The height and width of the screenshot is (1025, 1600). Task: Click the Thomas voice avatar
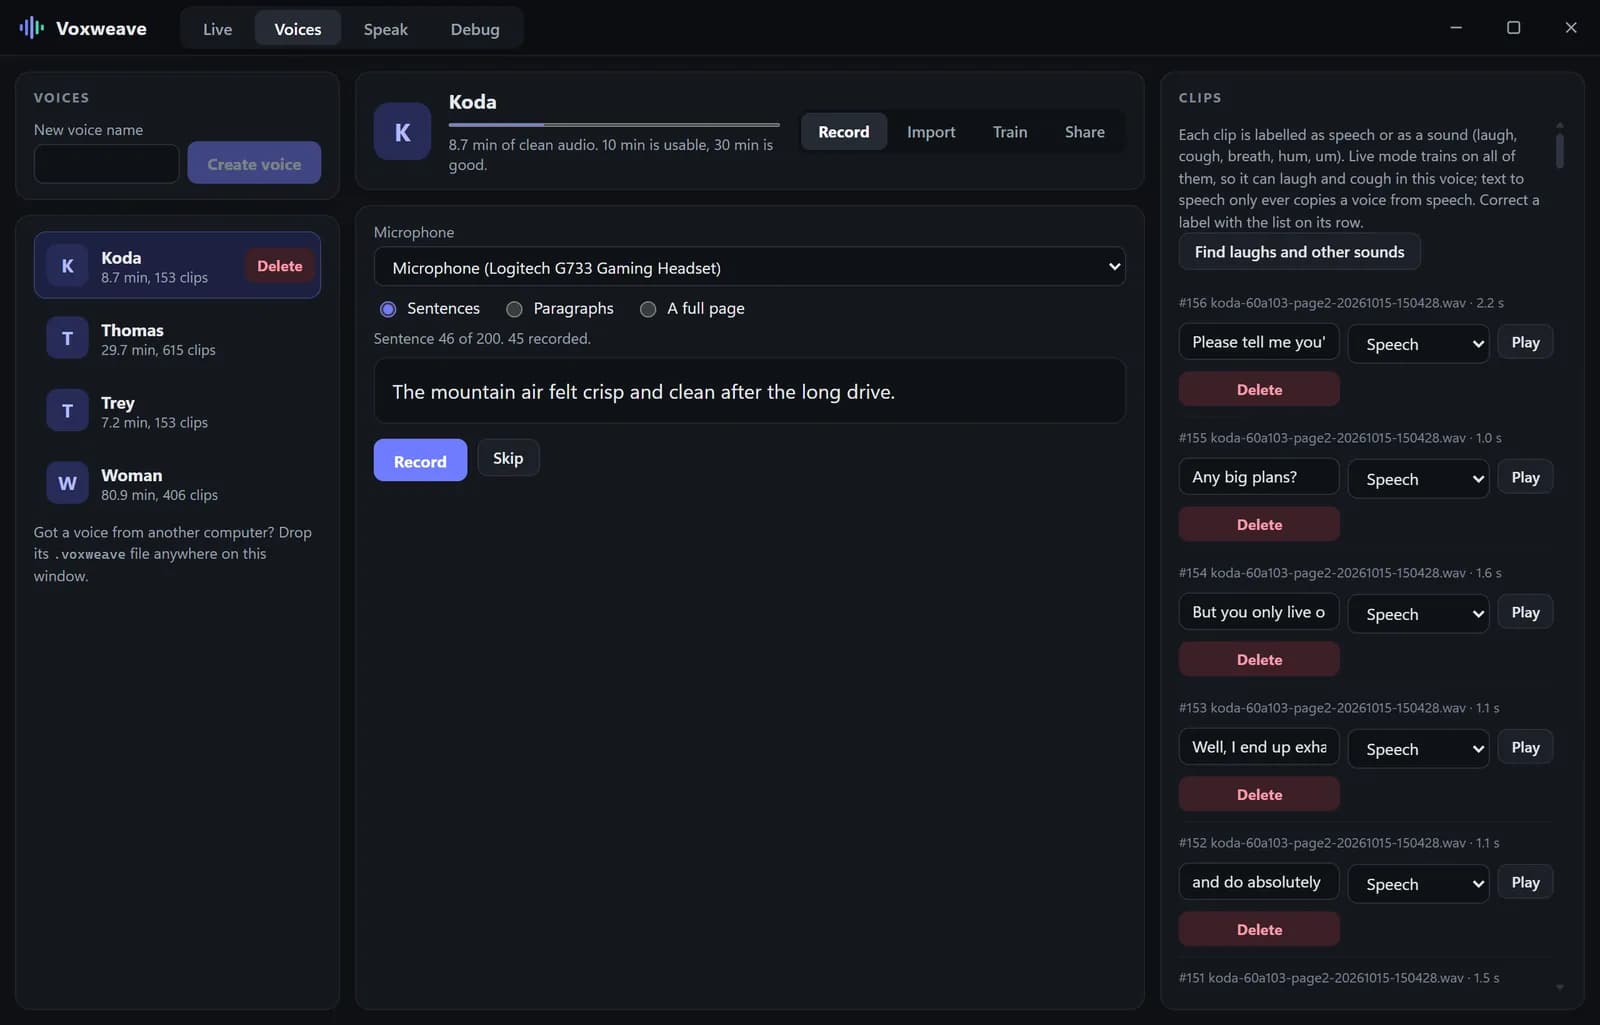[x=67, y=338]
